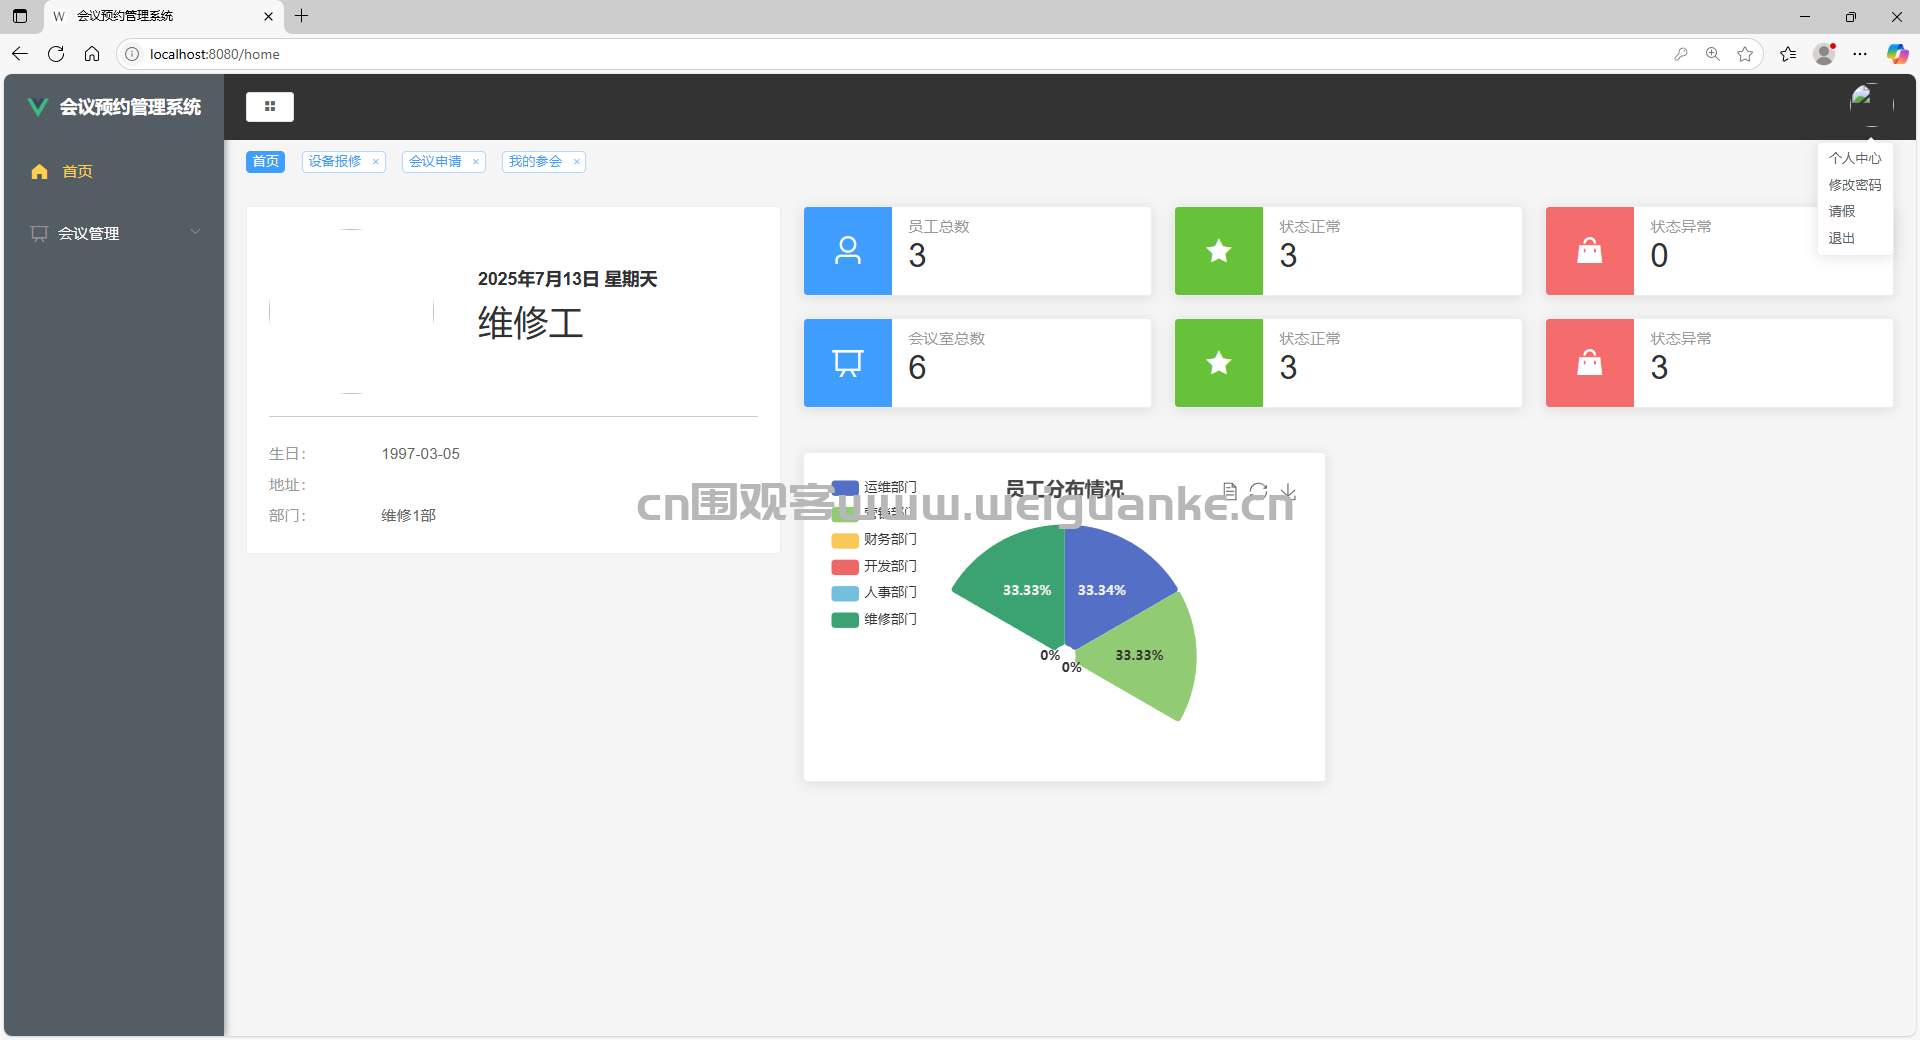Image resolution: width=1920 pixels, height=1040 pixels.
Task: Open a new browser tab
Action: click(x=301, y=16)
